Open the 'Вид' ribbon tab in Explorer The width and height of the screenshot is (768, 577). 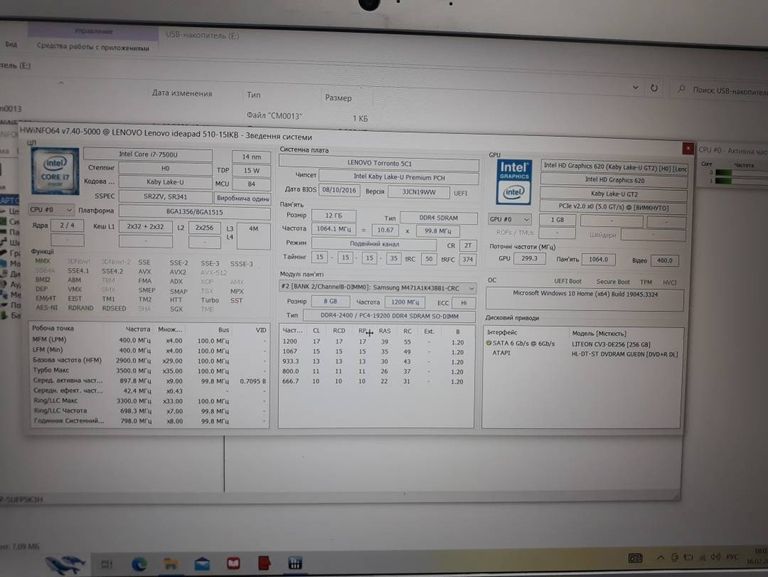click(x=11, y=45)
